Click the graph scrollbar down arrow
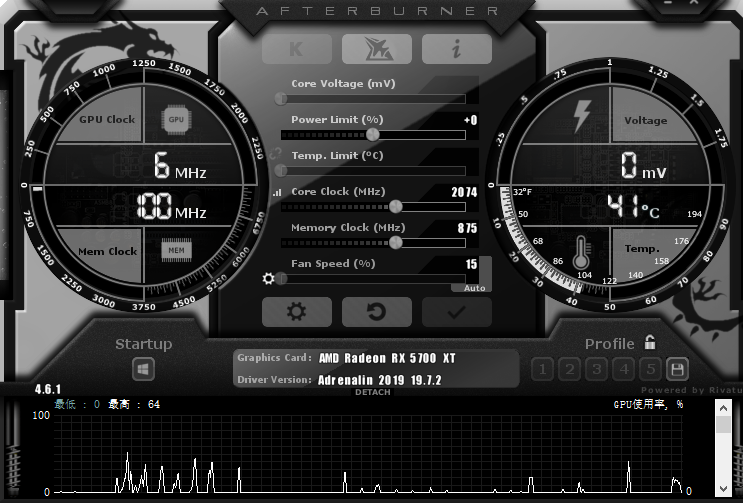The width and height of the screenshot is (743, 503). tap(723, 488)
